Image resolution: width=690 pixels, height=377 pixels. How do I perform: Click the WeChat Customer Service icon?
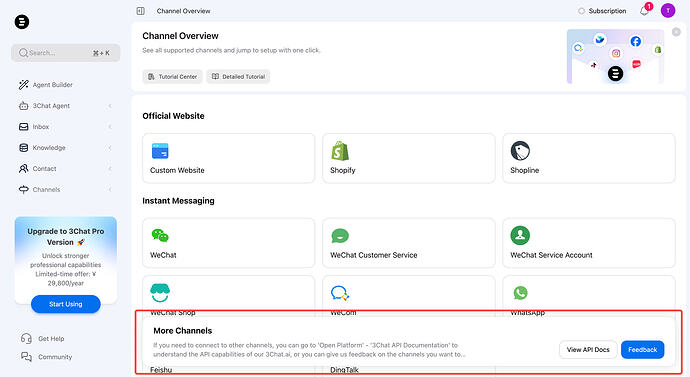point(340,236)
